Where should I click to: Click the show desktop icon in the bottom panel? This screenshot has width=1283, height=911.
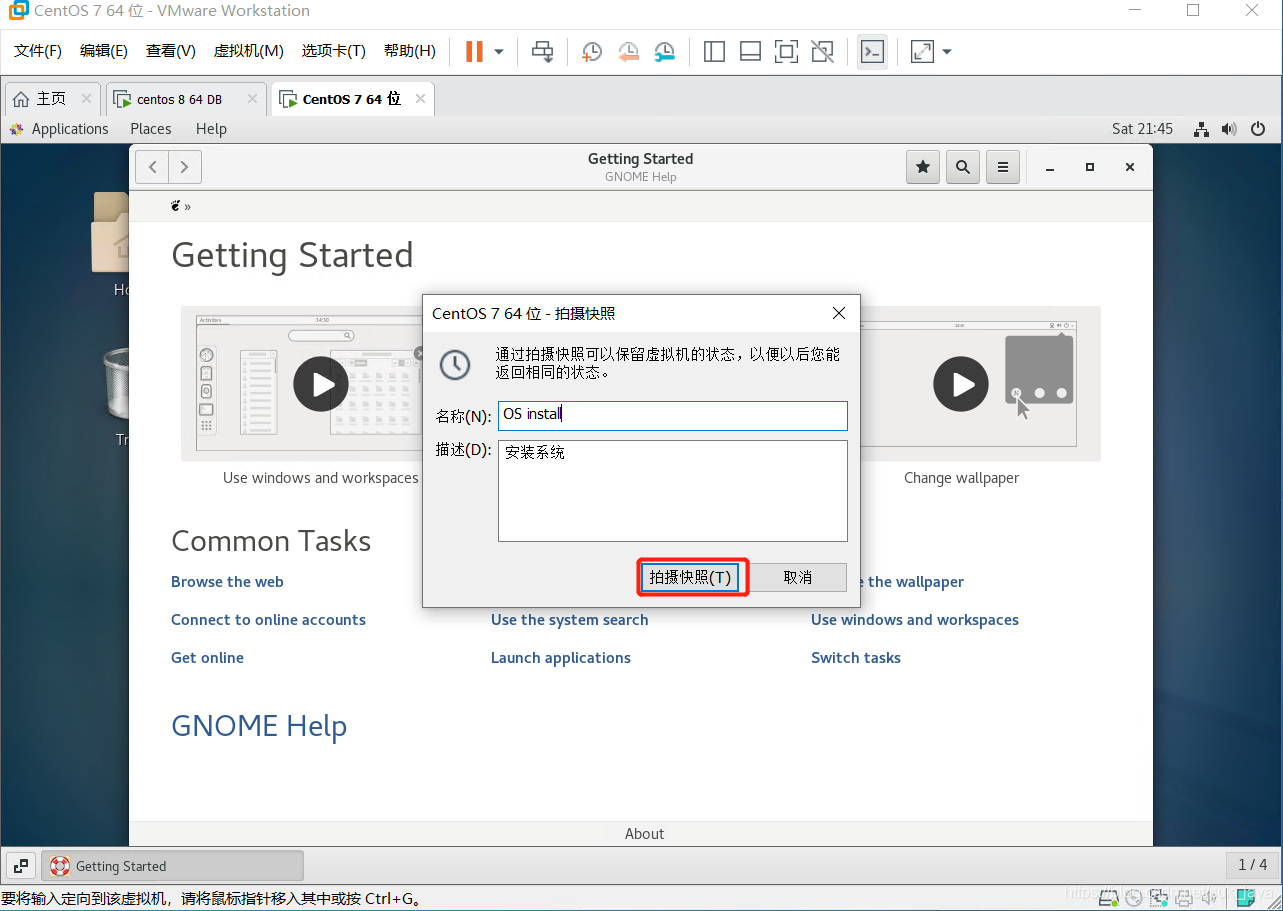tap(22, 866)
